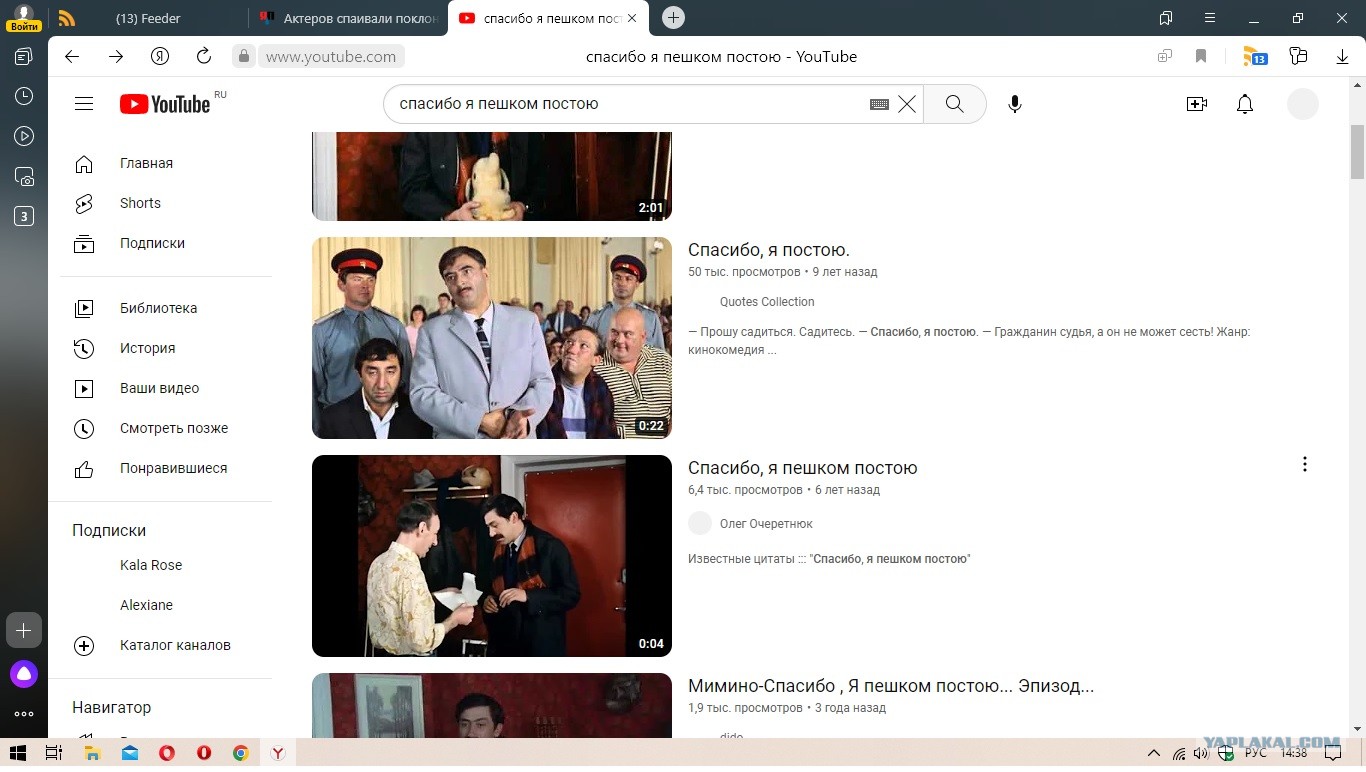Clear the YouTube search query

(907, 104)
